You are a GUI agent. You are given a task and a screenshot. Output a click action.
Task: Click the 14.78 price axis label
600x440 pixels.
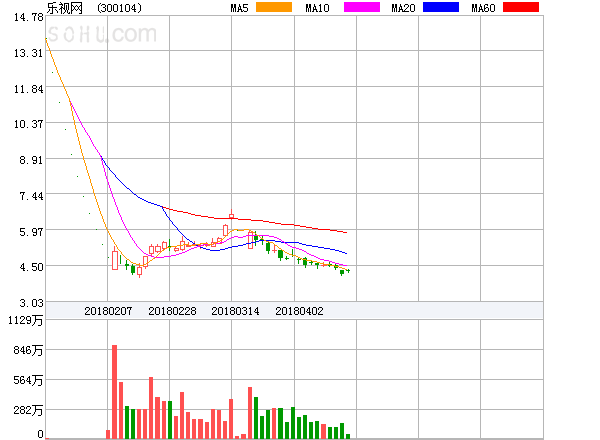(29, 17)
